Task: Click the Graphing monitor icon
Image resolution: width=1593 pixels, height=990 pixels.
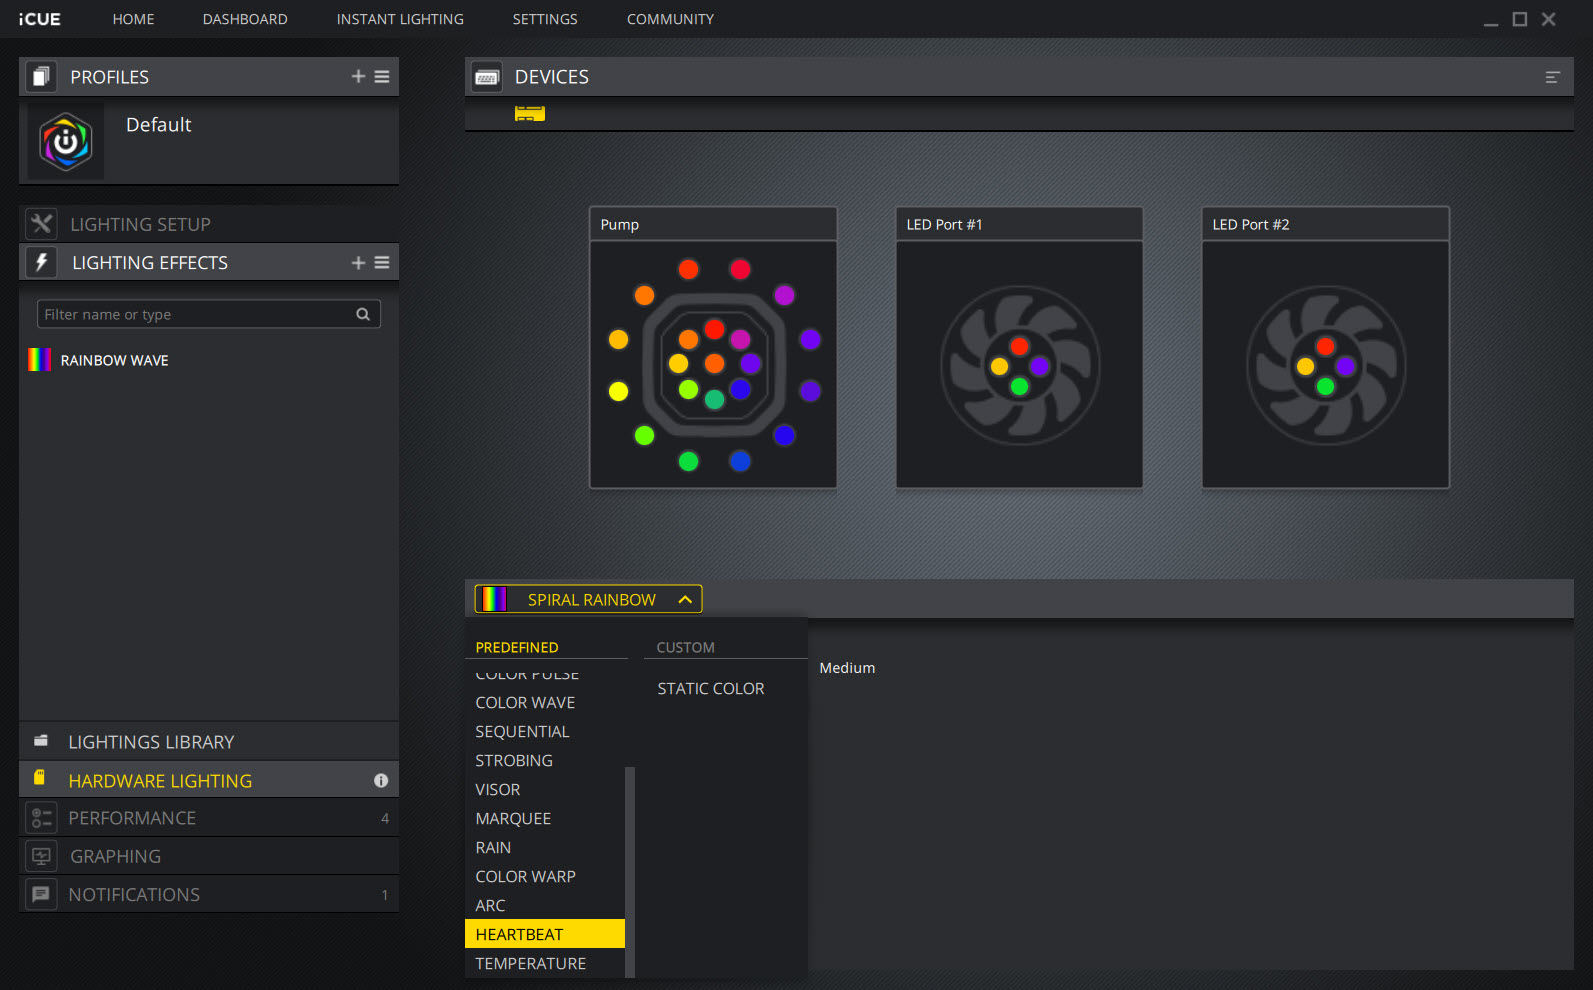Action: (x=41, y=856)
